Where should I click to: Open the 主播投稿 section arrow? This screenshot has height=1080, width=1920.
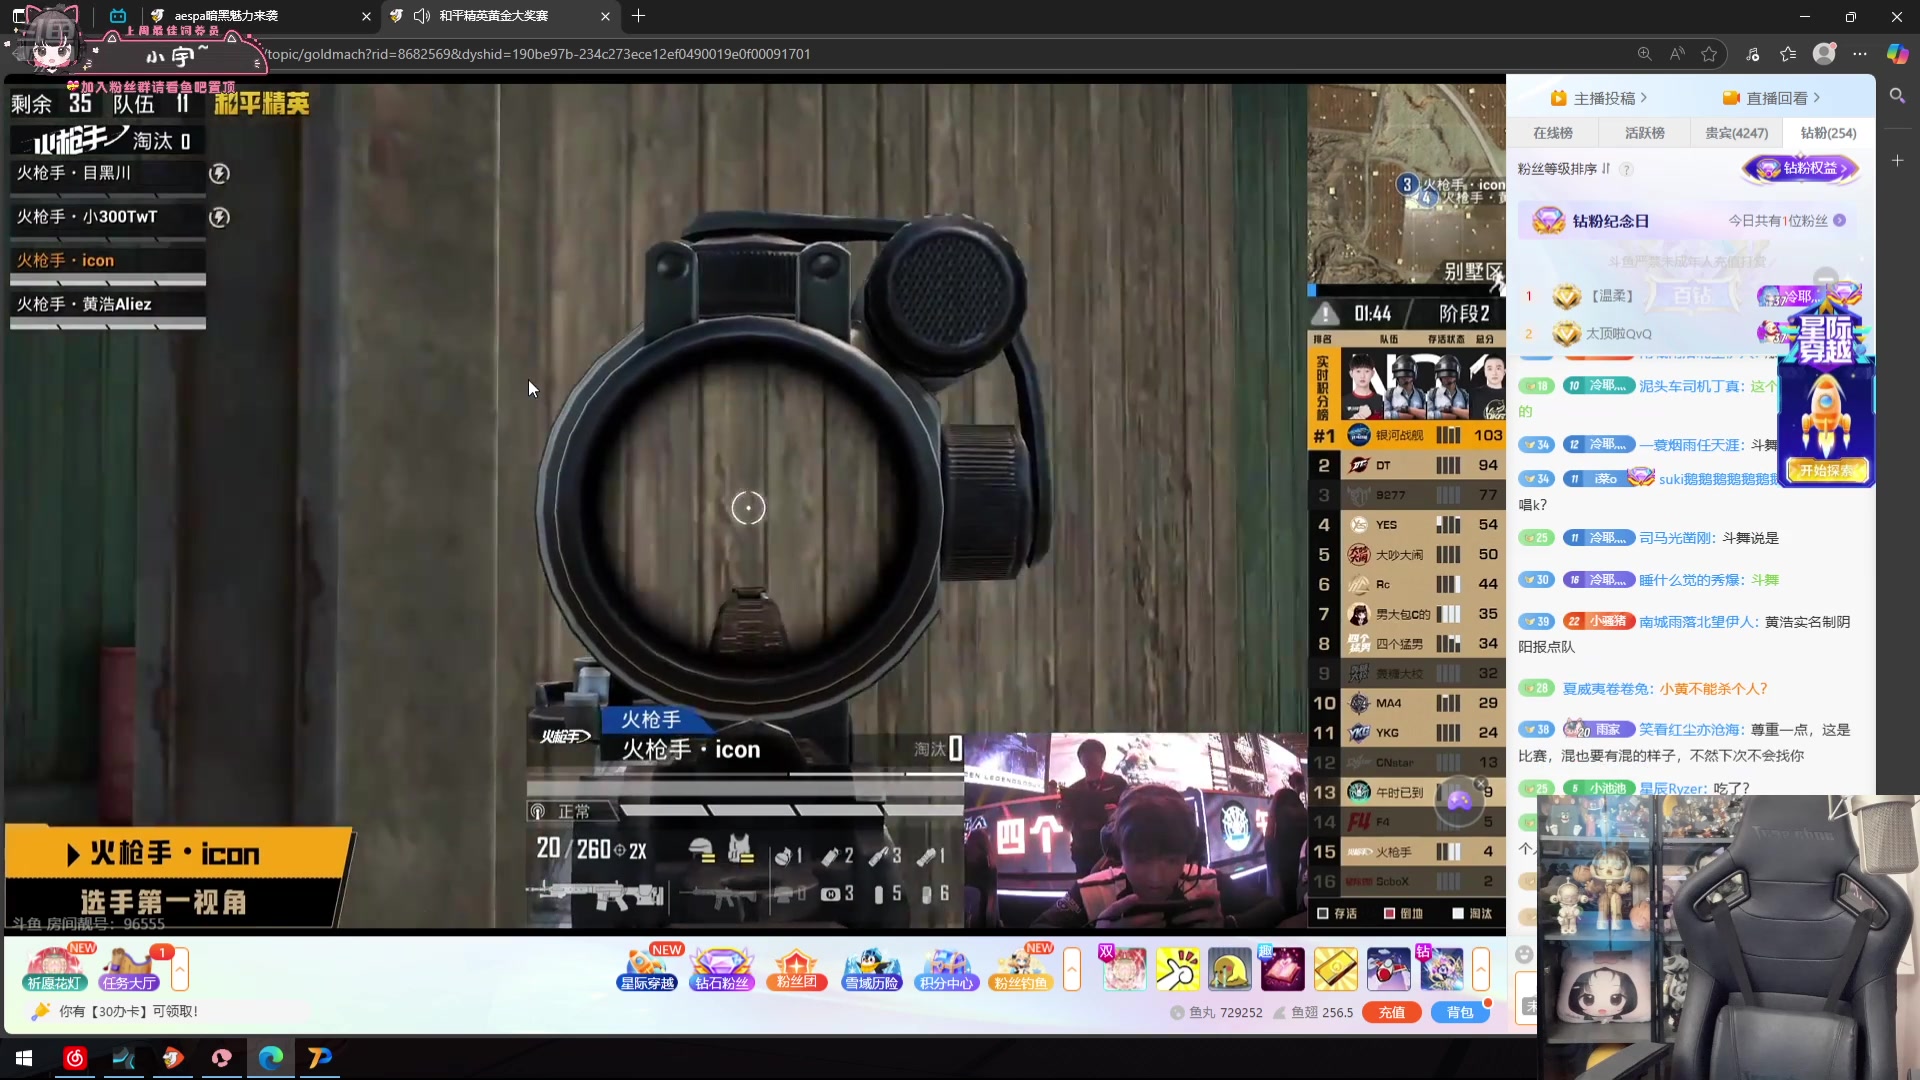coord(1644,98)
